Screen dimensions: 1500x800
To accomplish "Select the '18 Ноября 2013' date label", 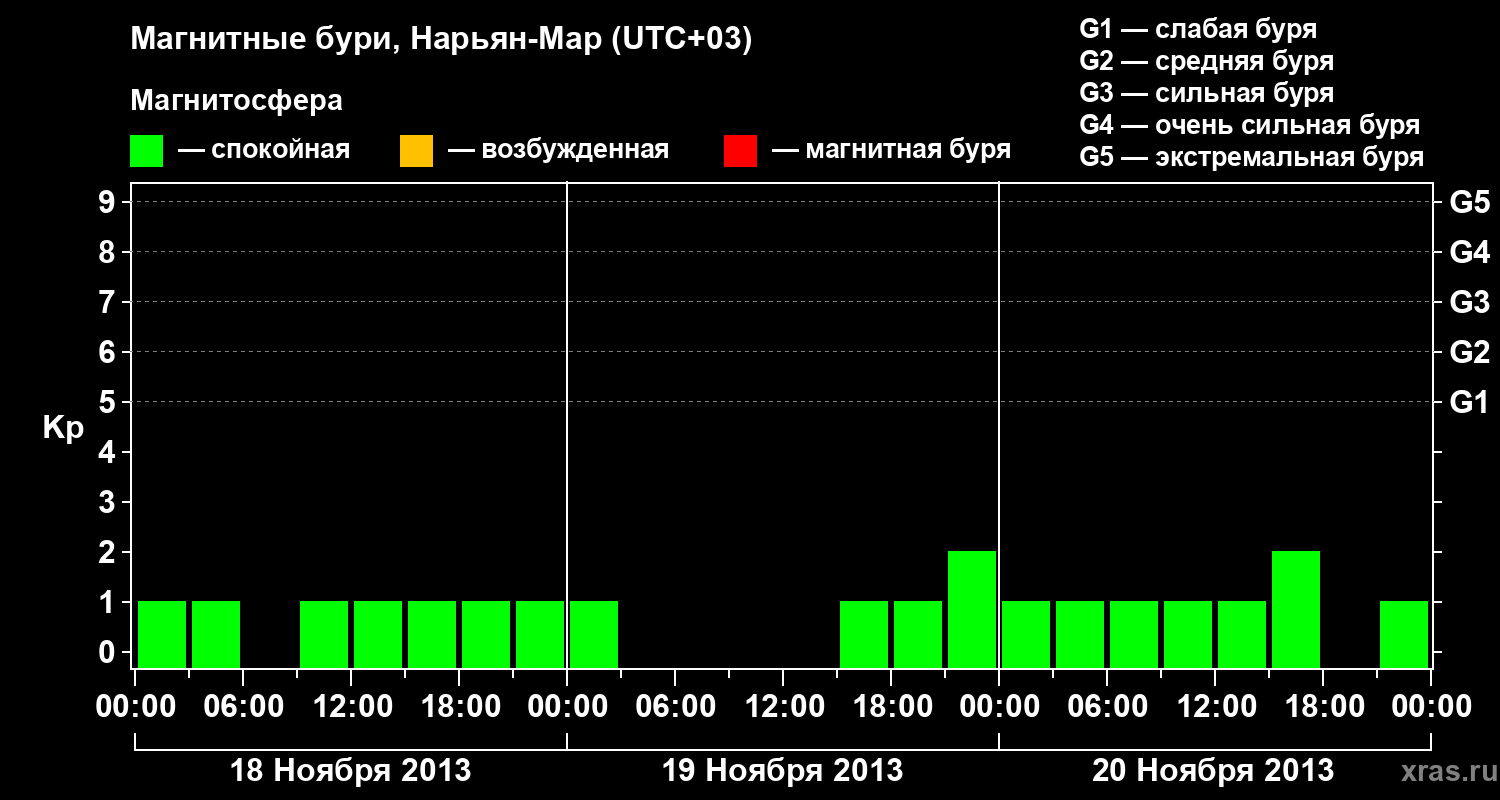I will (350, 771).
